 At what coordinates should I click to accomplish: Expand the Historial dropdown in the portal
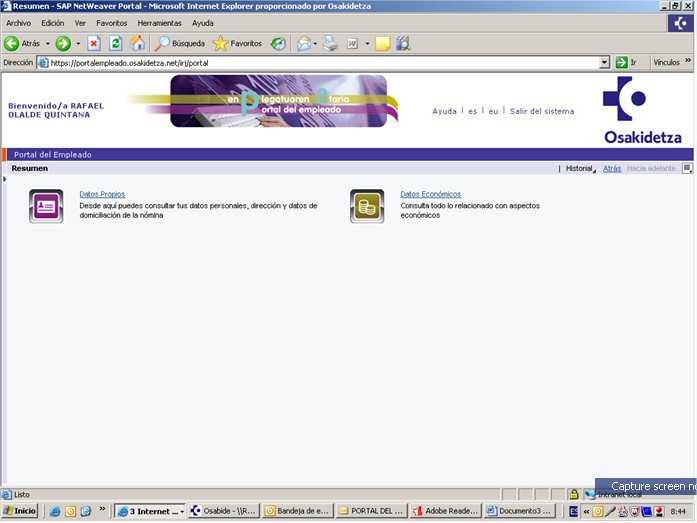577,169
